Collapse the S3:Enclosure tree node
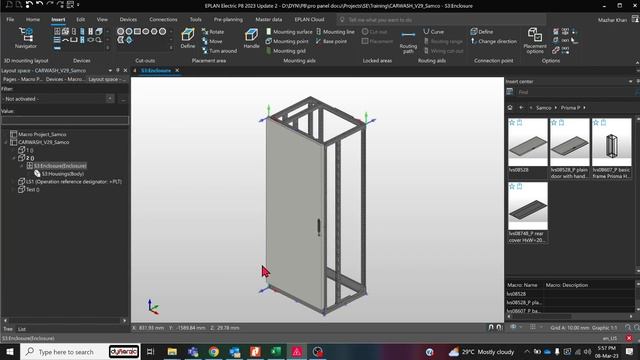 [22, 166]
